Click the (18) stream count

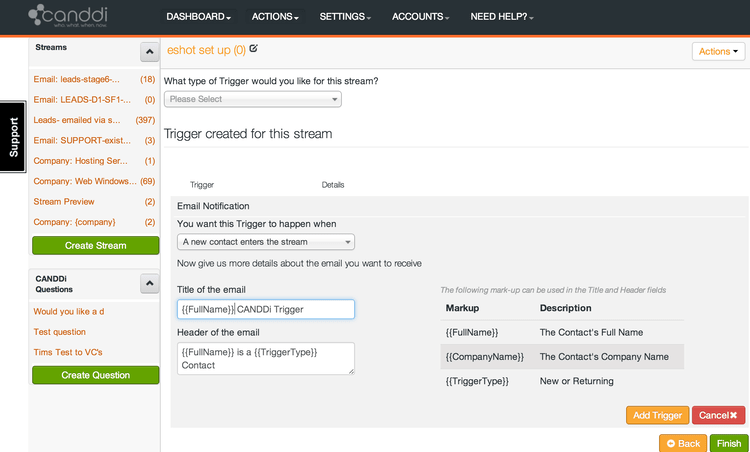(x=148, y=79)
